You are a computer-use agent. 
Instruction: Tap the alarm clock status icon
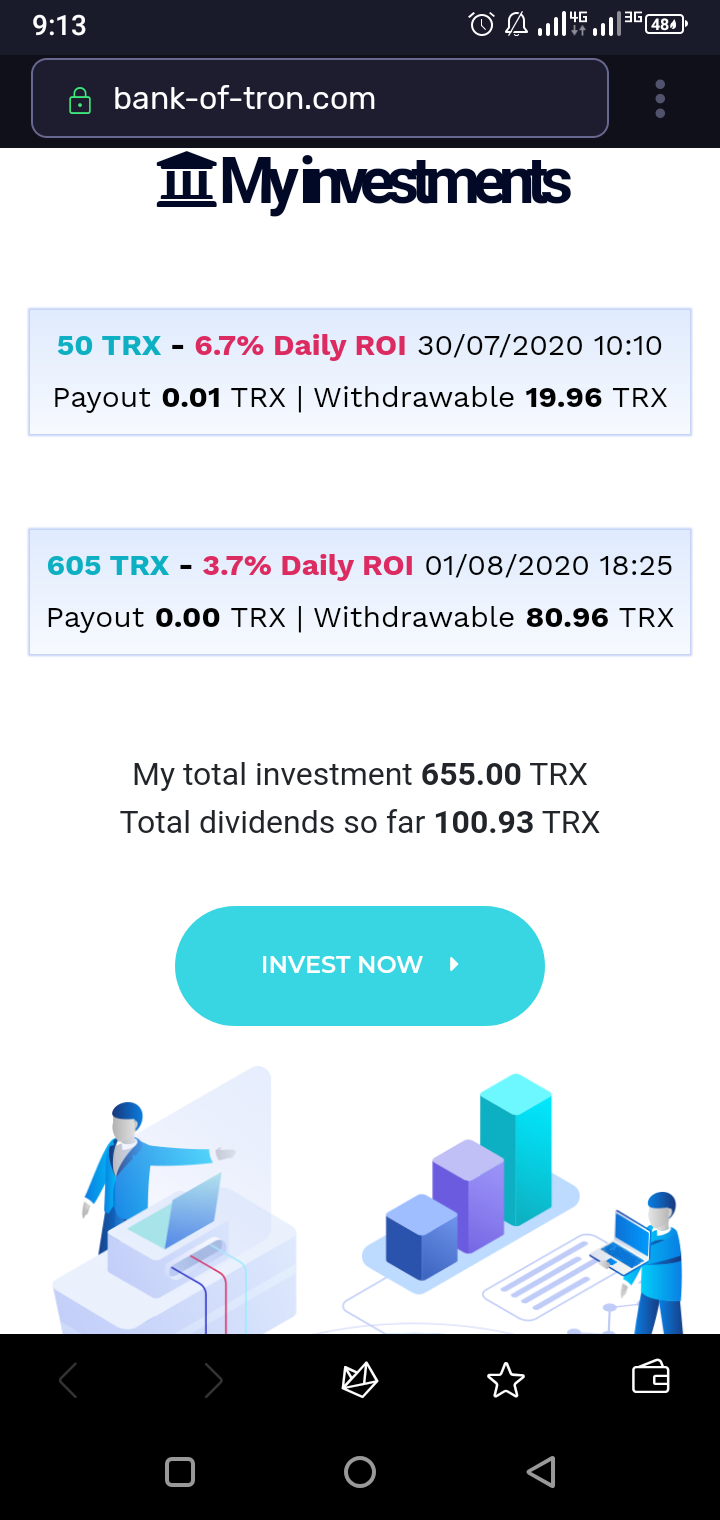[482, 24]
